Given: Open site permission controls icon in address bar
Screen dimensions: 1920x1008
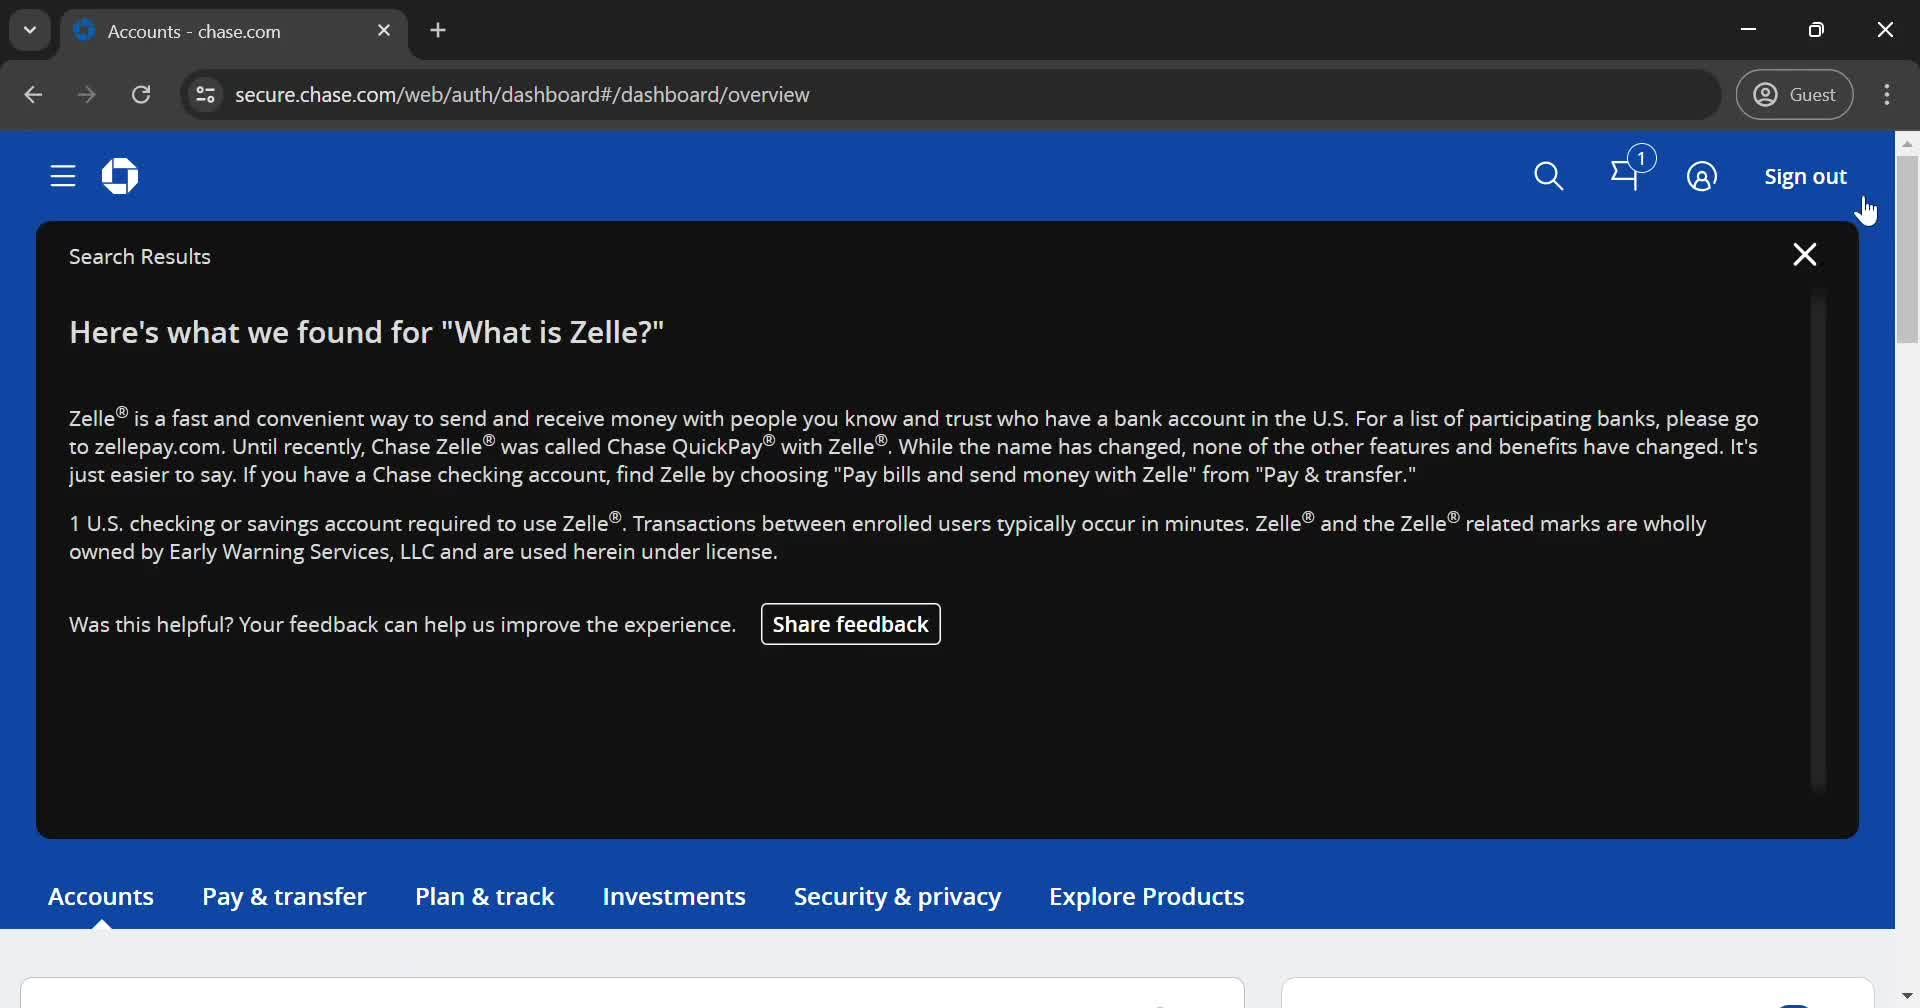Looking at the screenshot, I should coord(206,94).
